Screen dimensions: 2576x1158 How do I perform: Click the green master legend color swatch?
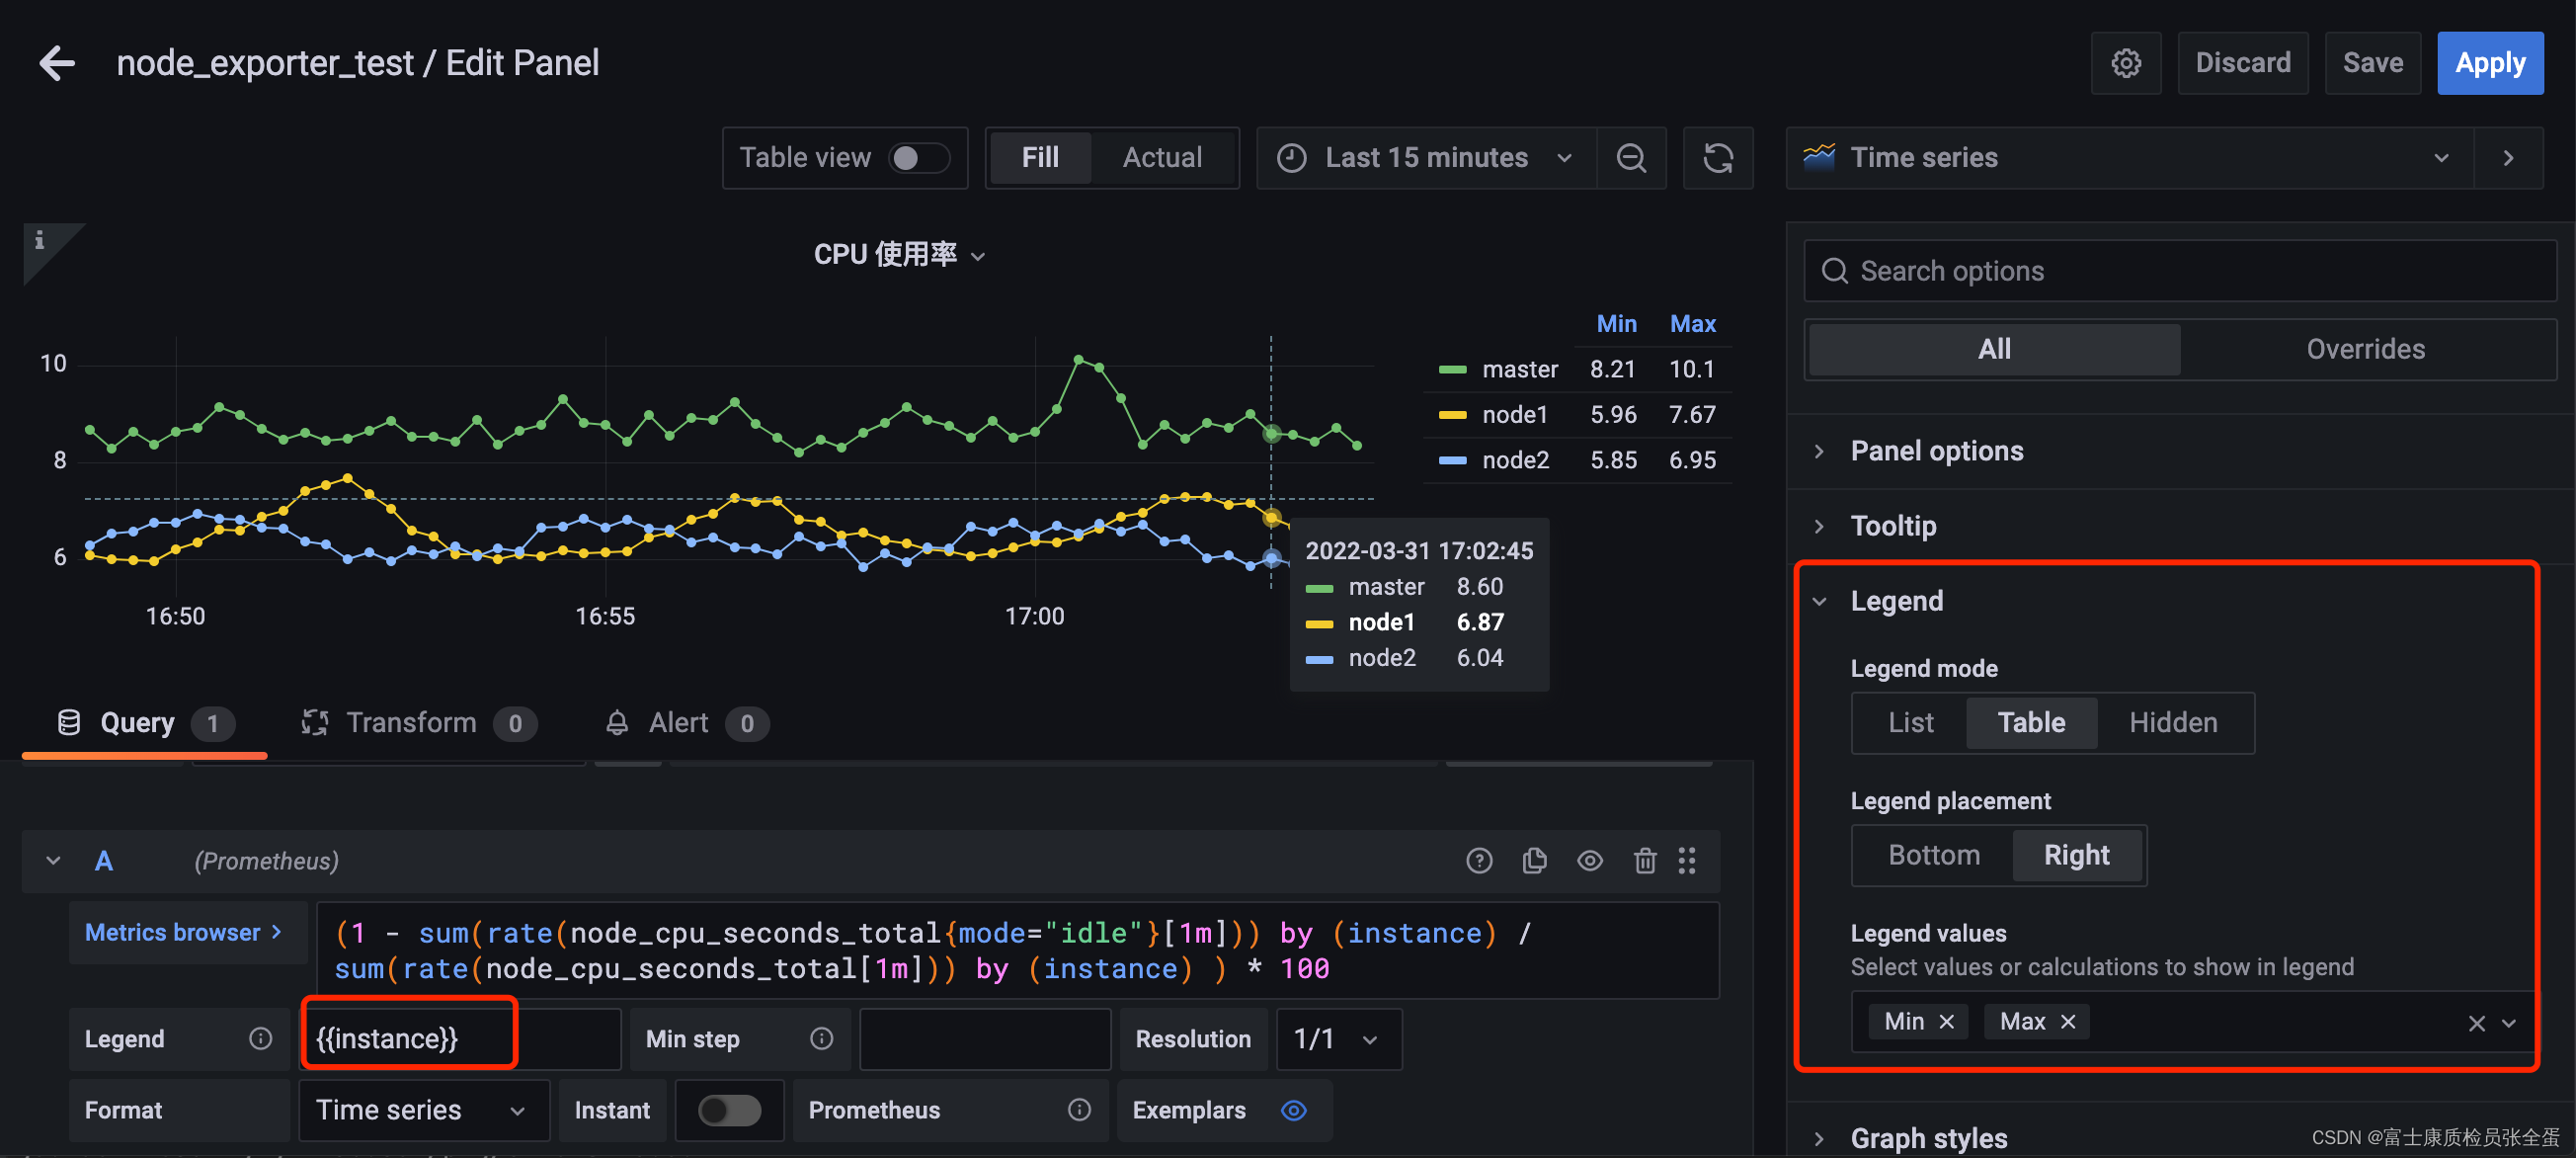point(1452,370)
